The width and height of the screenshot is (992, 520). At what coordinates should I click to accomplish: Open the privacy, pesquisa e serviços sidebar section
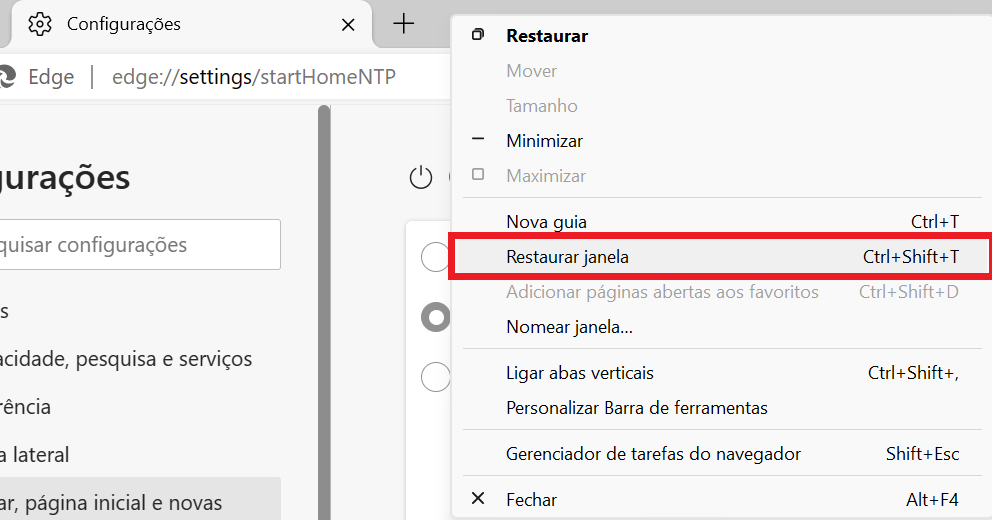(125, 359)
